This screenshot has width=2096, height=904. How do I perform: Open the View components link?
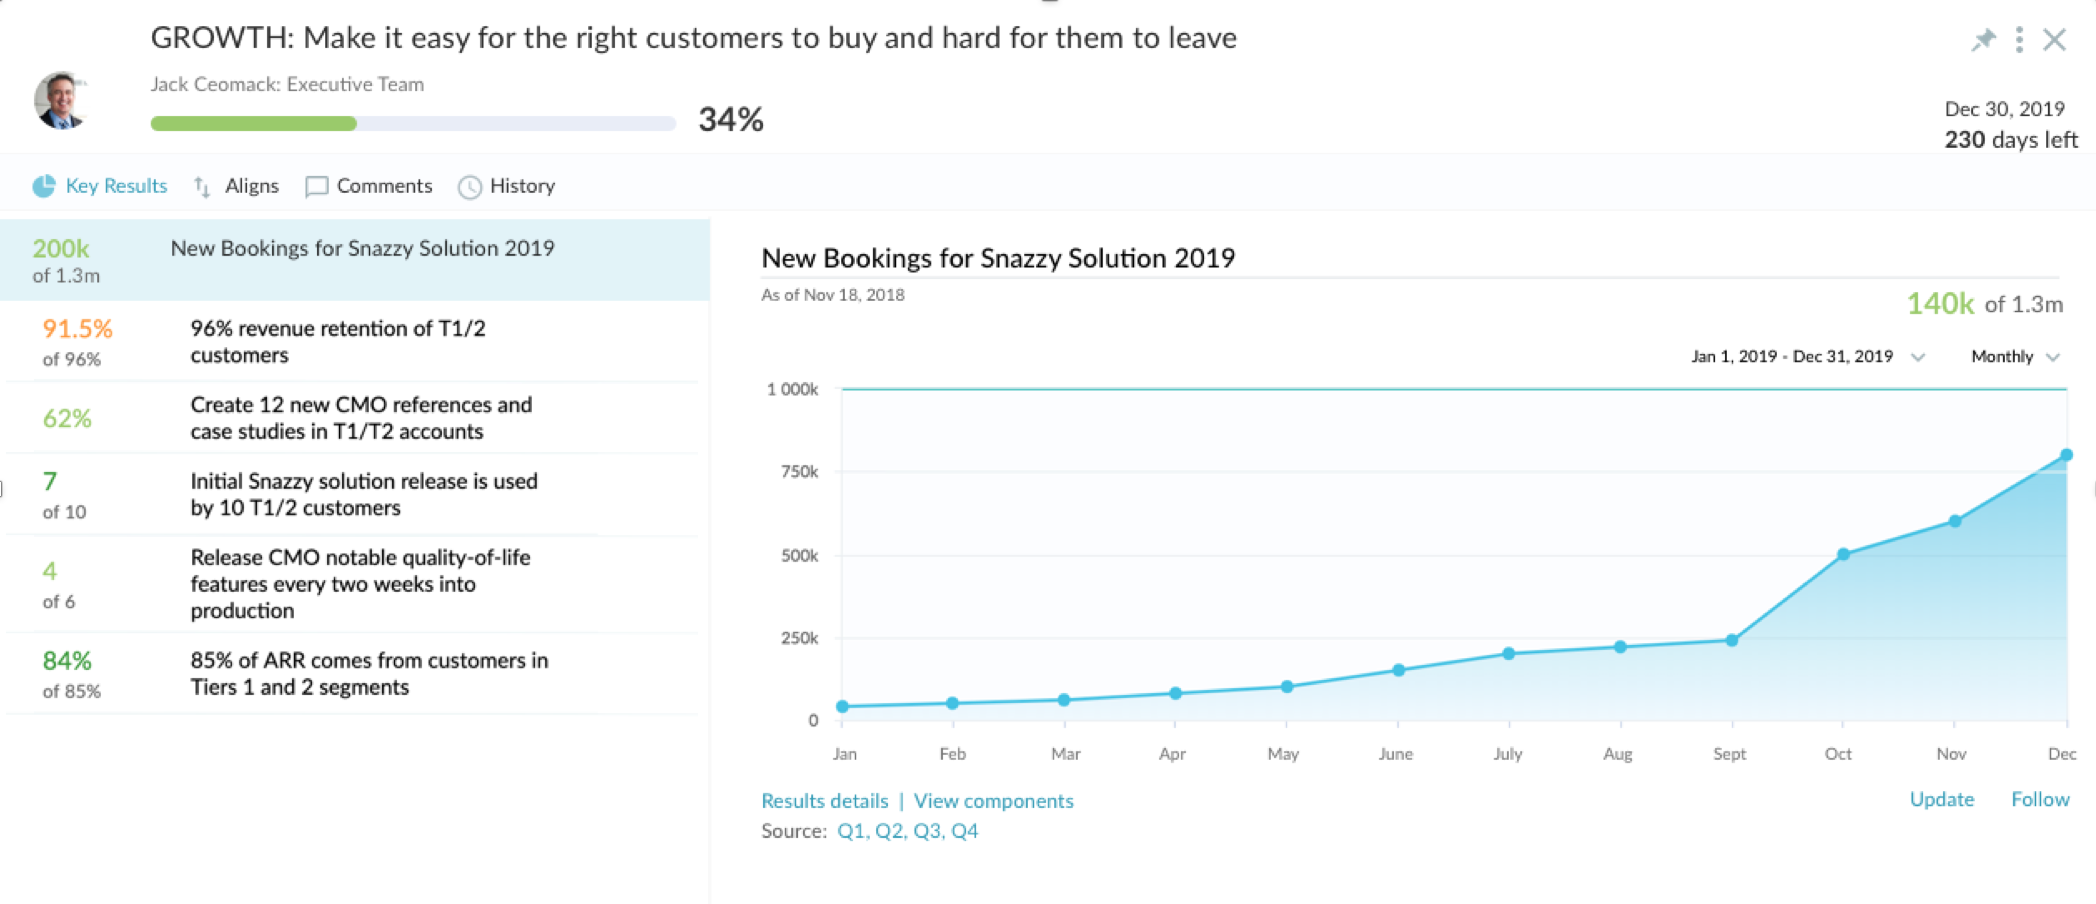coord(993,801)
